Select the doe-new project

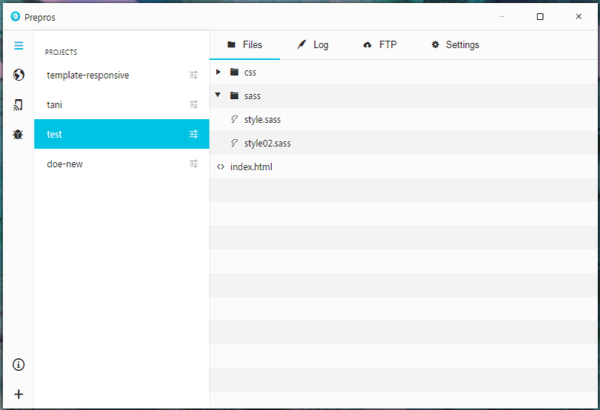65,163
